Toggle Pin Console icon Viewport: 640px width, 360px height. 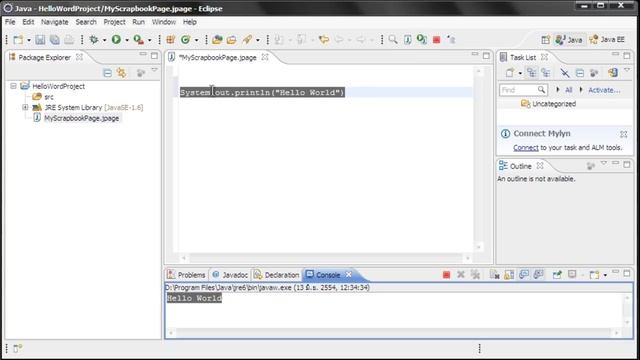click(x=557, y=275)
